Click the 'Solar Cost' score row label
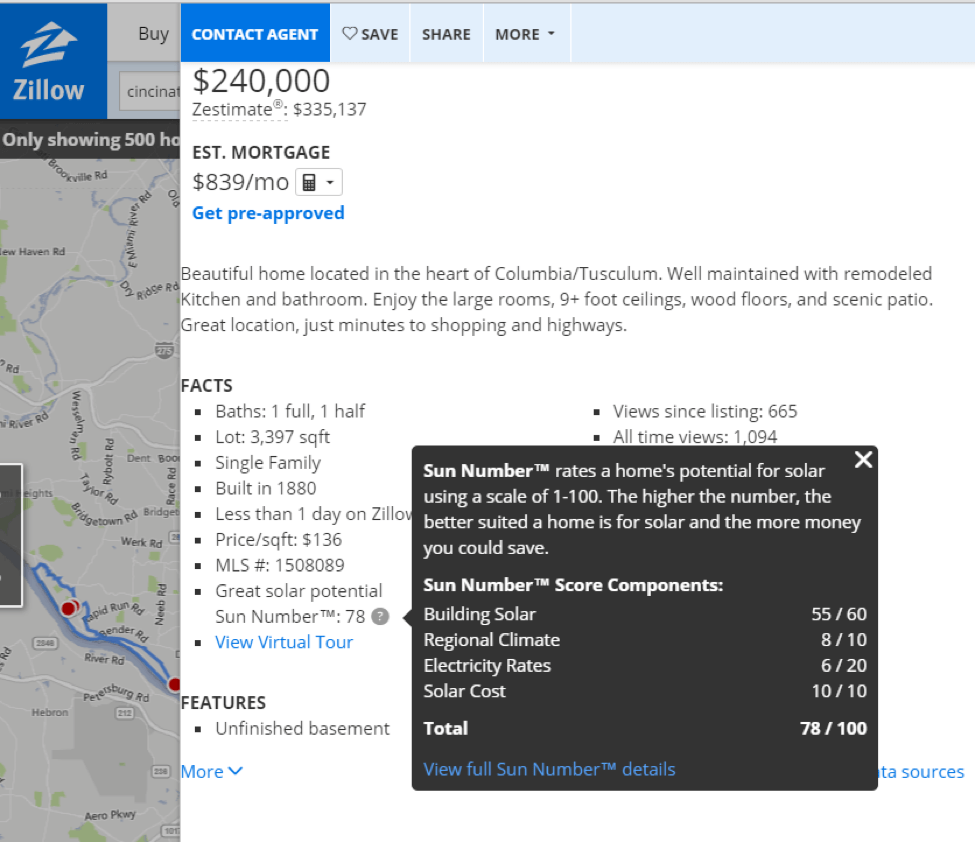This screenshot has width=975, height=842. tap(464, 691)
